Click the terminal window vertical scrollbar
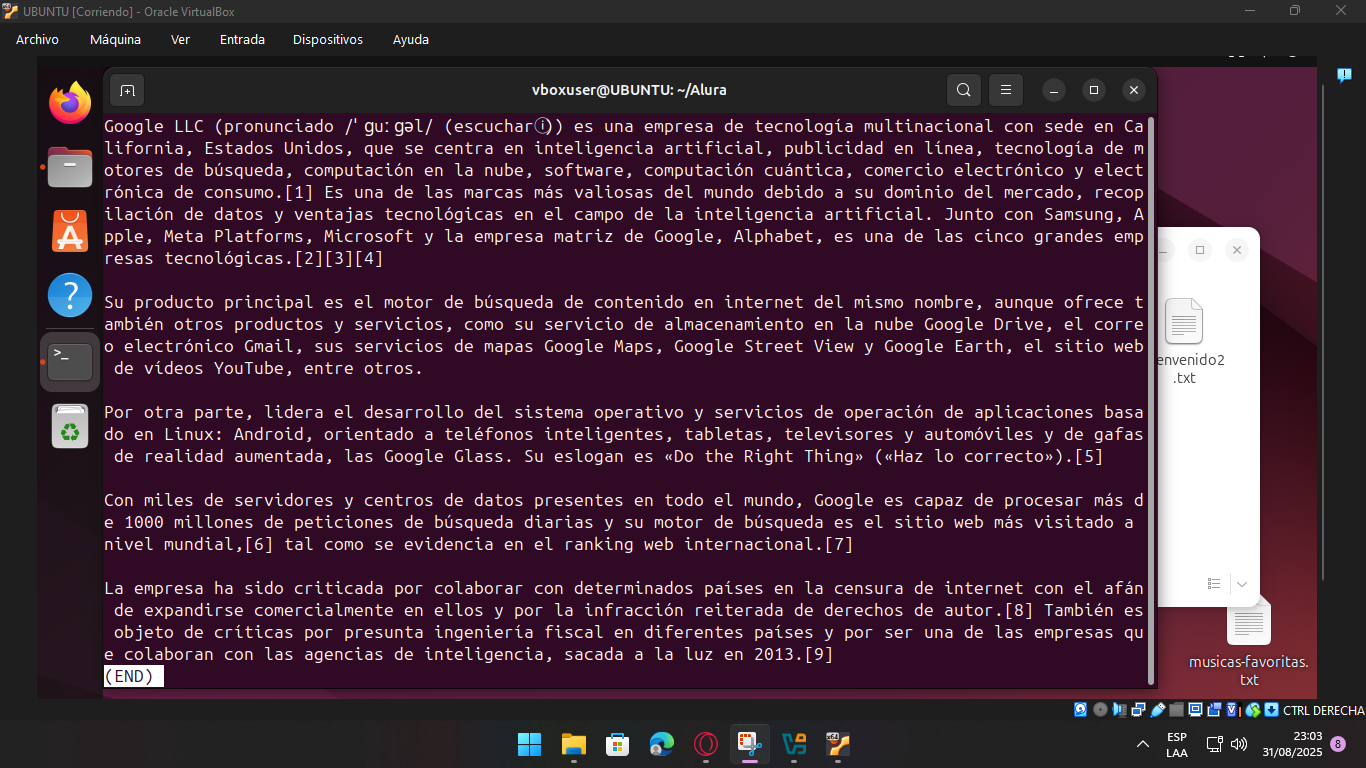 (1150, 400)
